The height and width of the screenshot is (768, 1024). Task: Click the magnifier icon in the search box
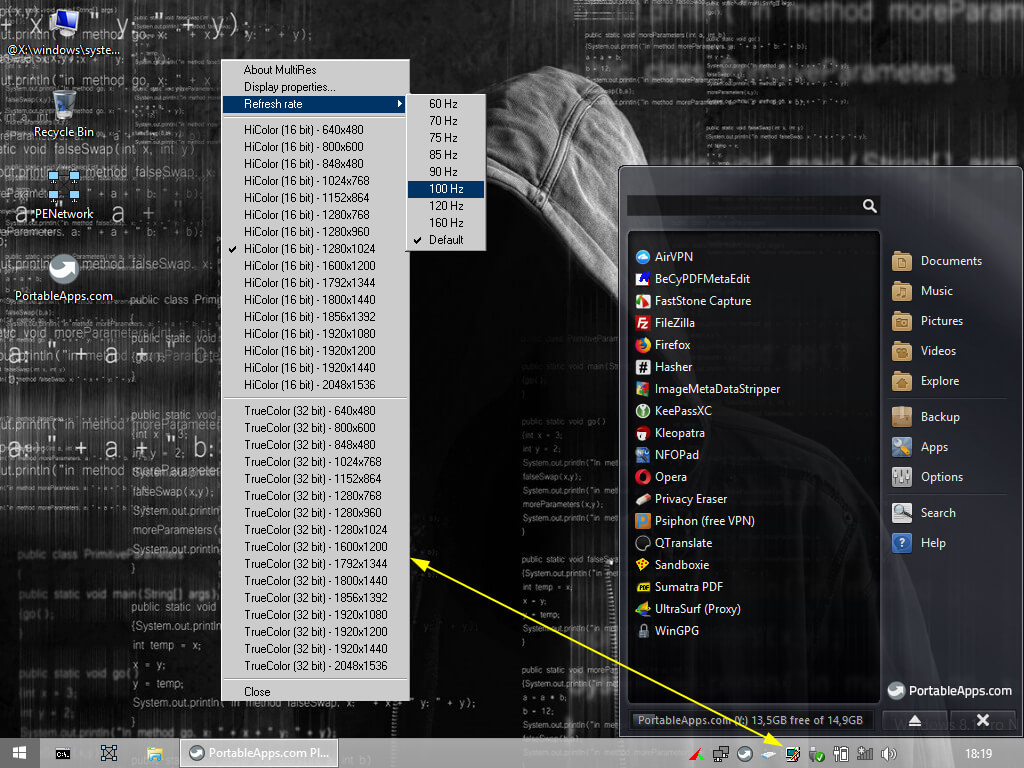click(869, 206)
